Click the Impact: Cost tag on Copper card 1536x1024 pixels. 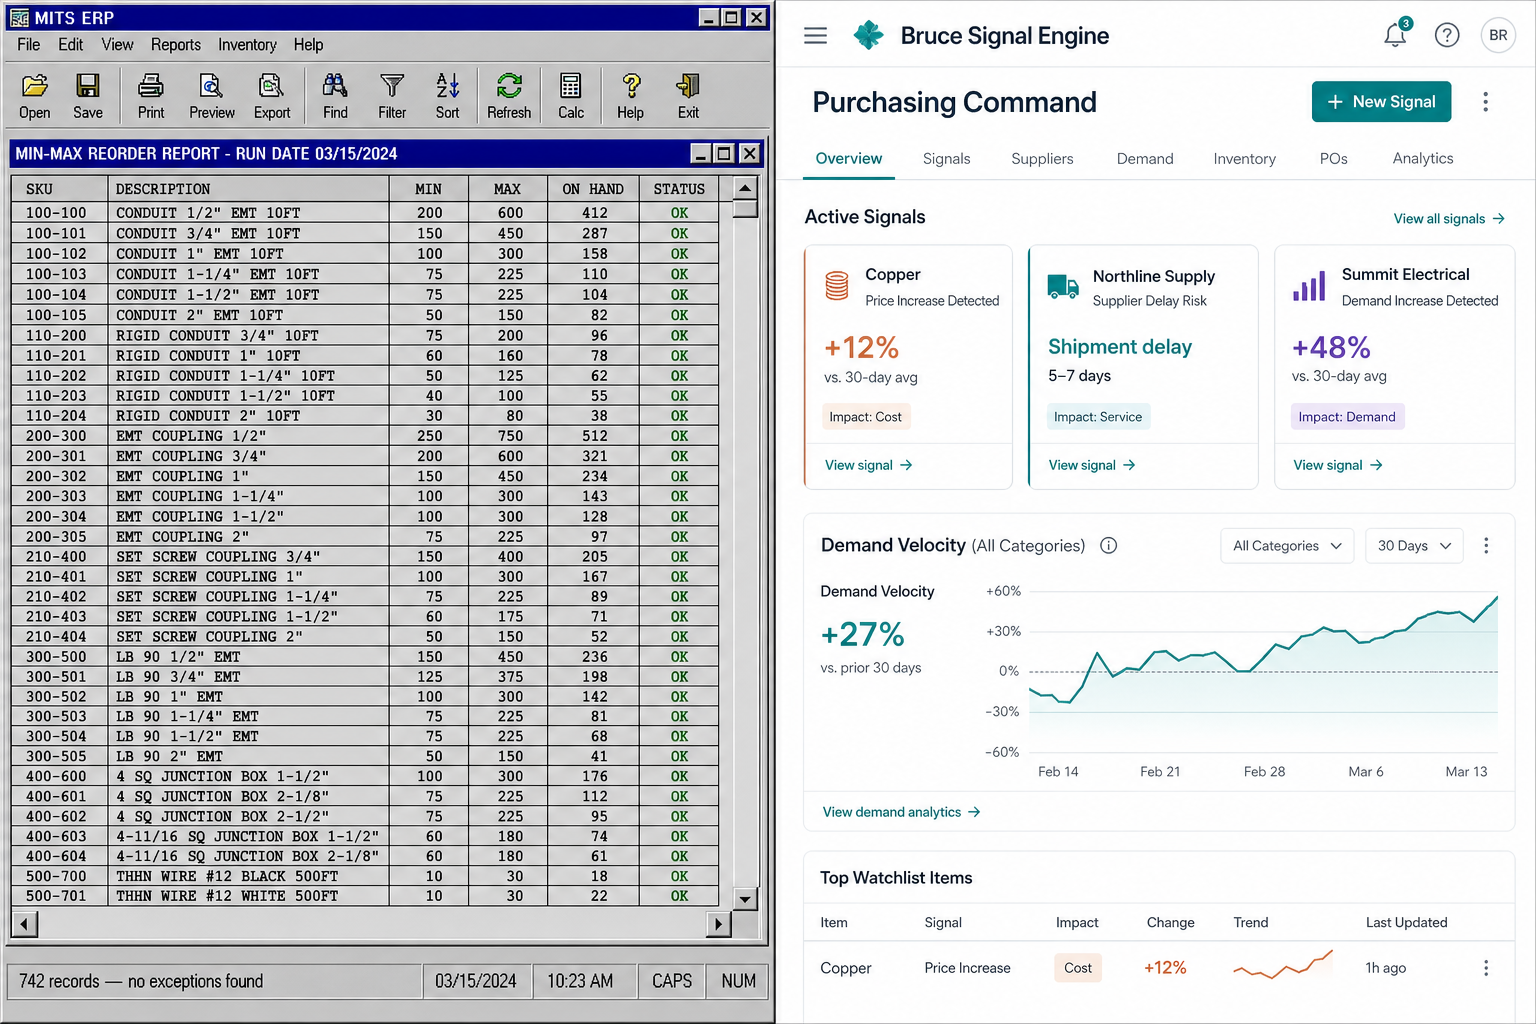tap(865, 417)
